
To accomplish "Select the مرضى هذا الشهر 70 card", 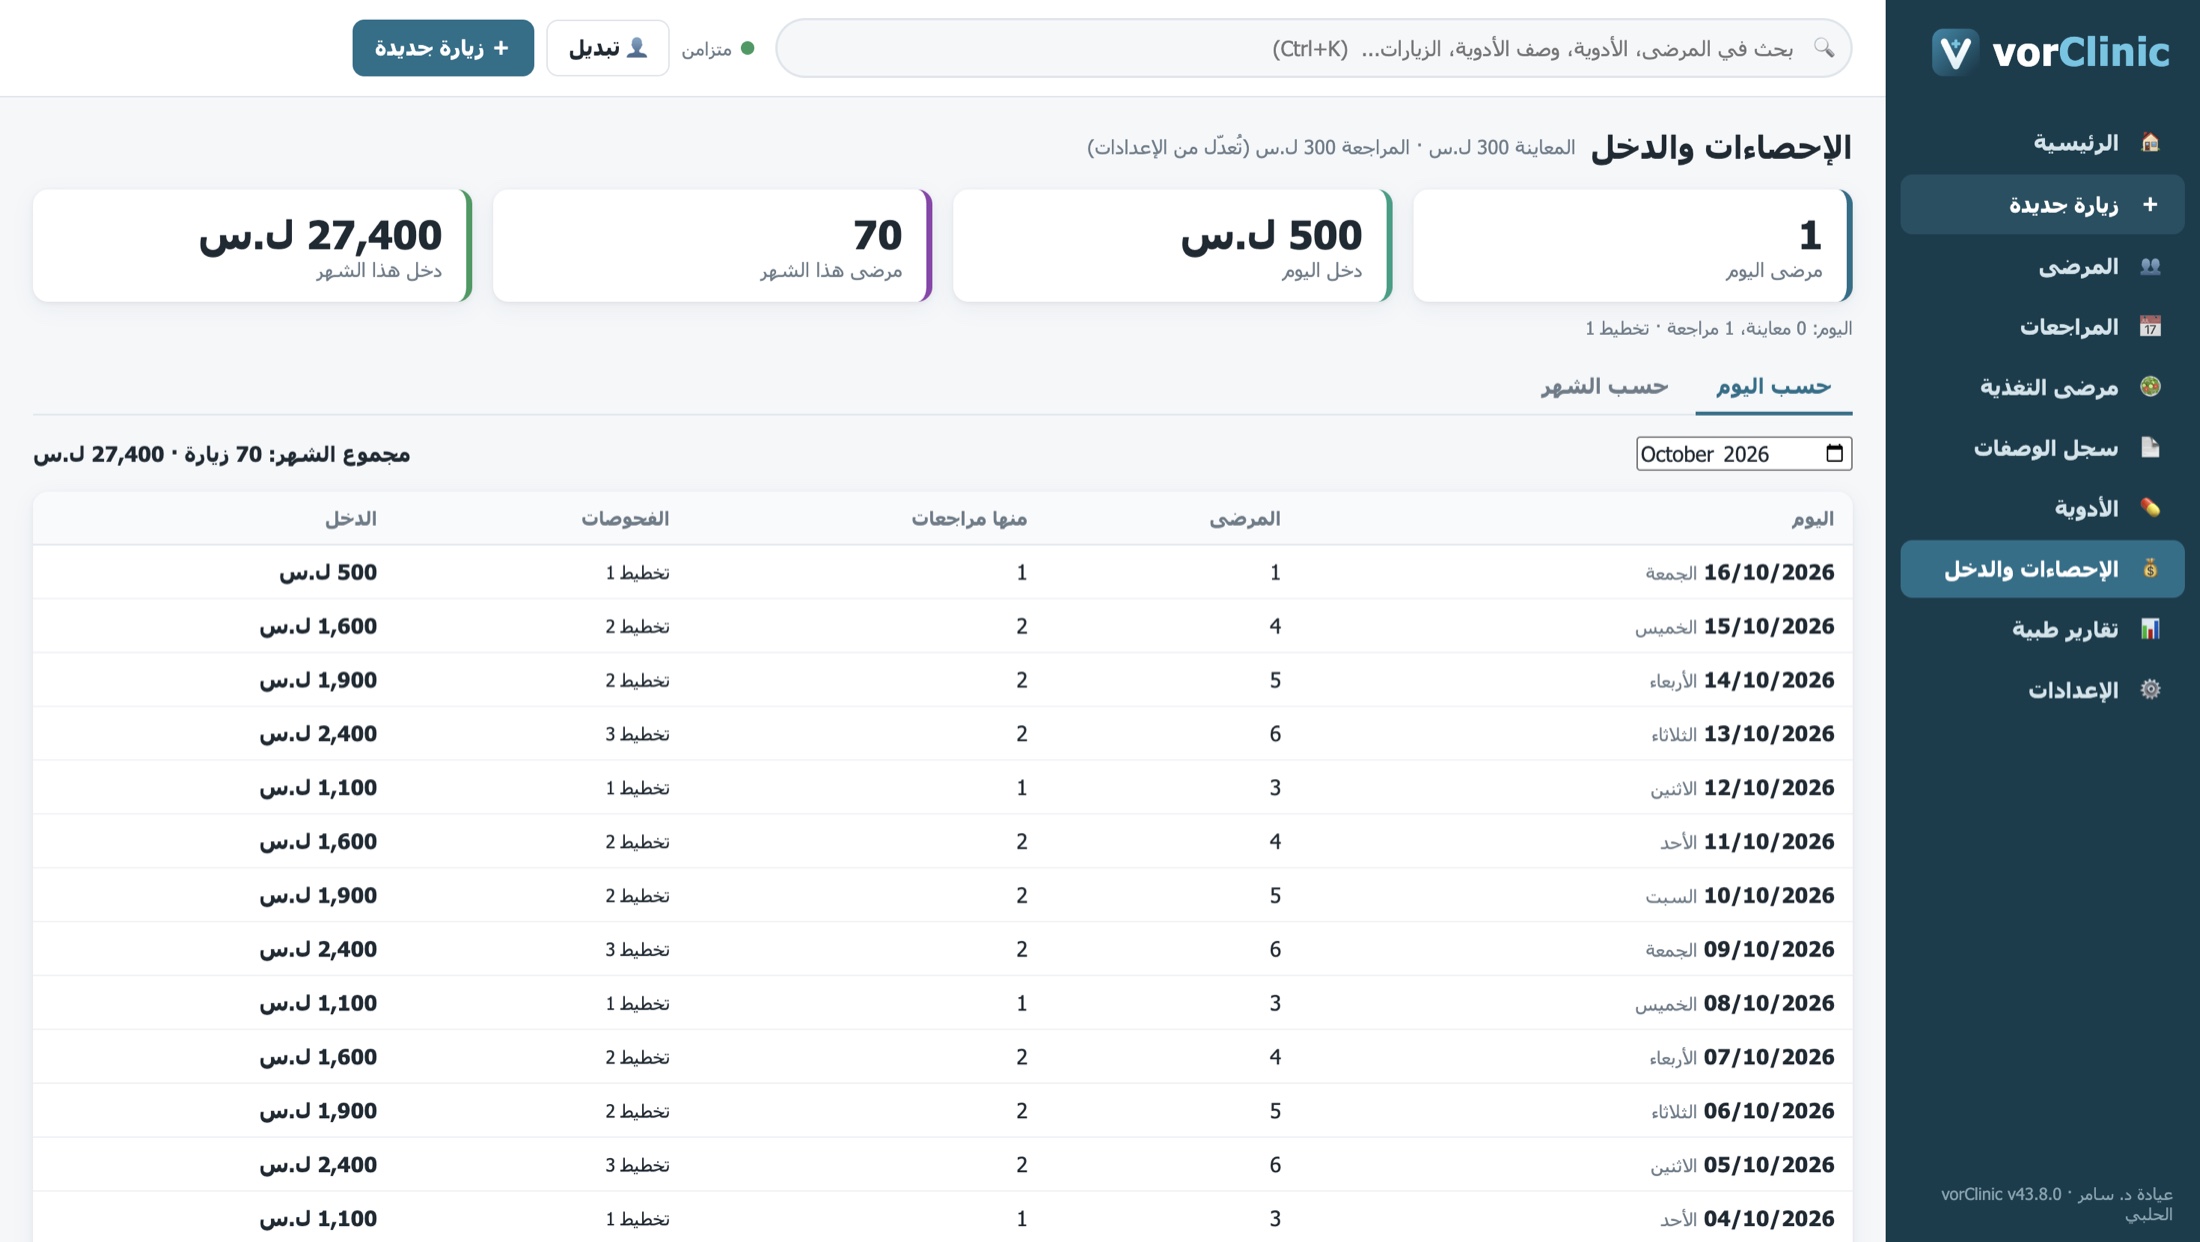I will pyautogui.click(x=712, y=245).
